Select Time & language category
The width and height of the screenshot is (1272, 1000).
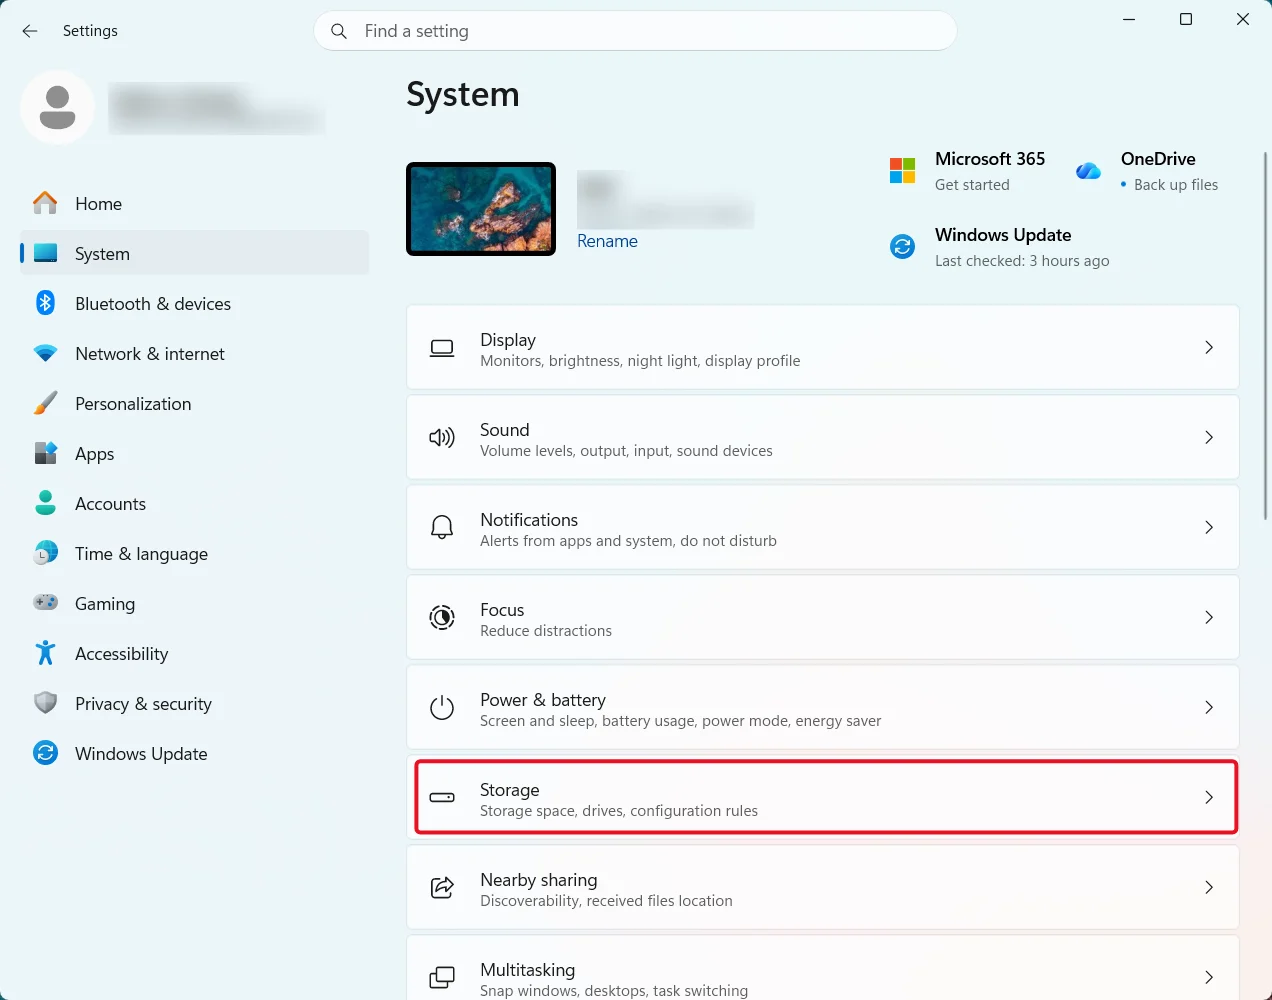point(194,553)
